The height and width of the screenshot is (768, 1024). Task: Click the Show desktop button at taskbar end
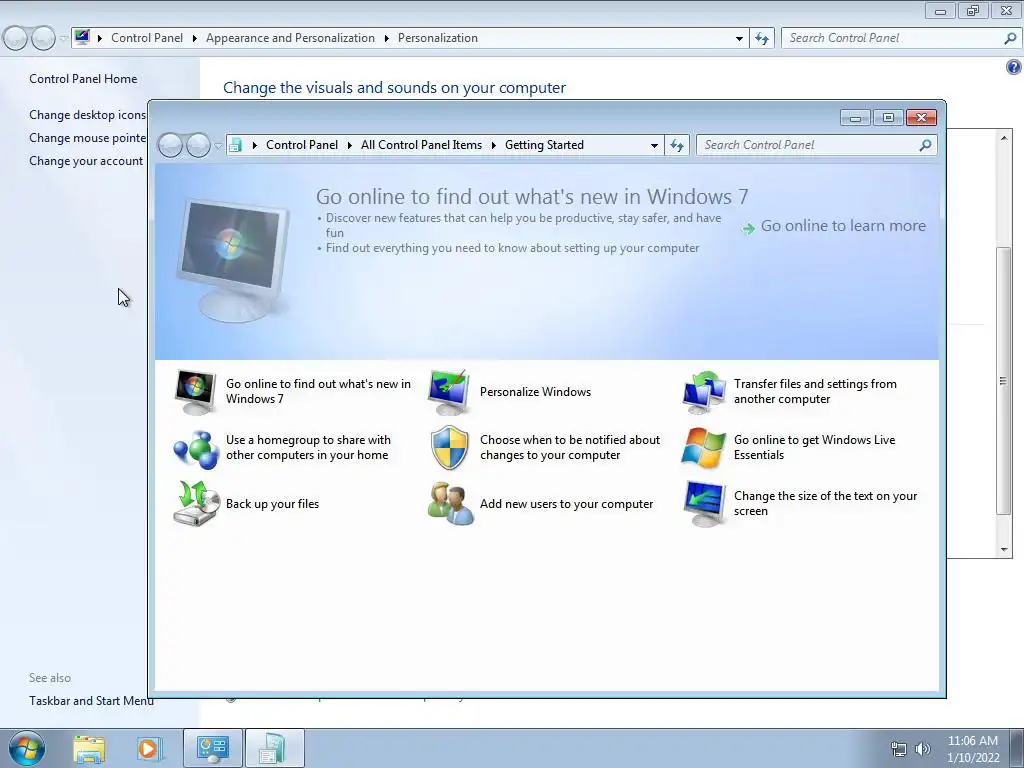pos(1017,748)
